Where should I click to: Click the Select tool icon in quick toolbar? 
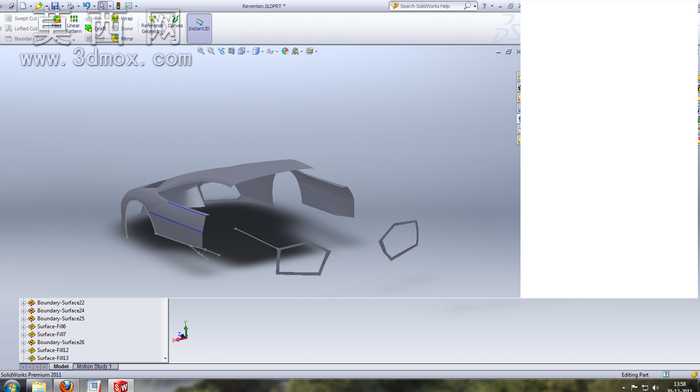pos(103,6)
